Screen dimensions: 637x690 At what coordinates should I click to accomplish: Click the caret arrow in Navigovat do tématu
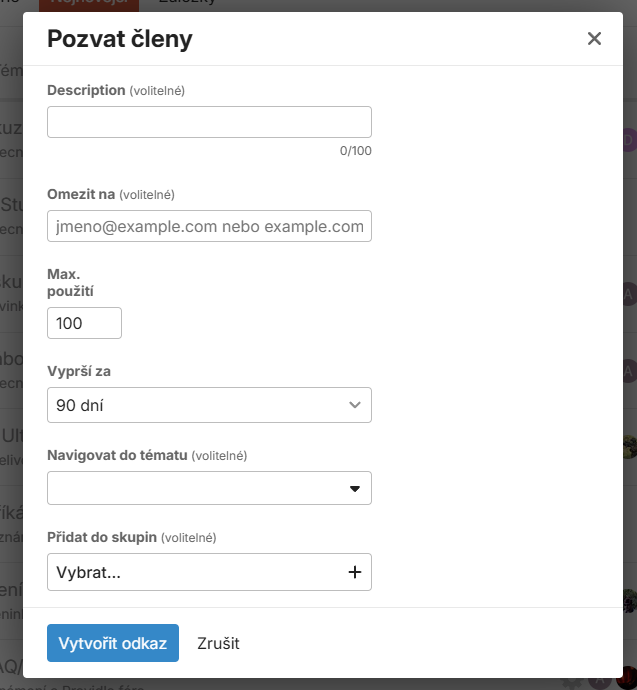pos(354,489)
